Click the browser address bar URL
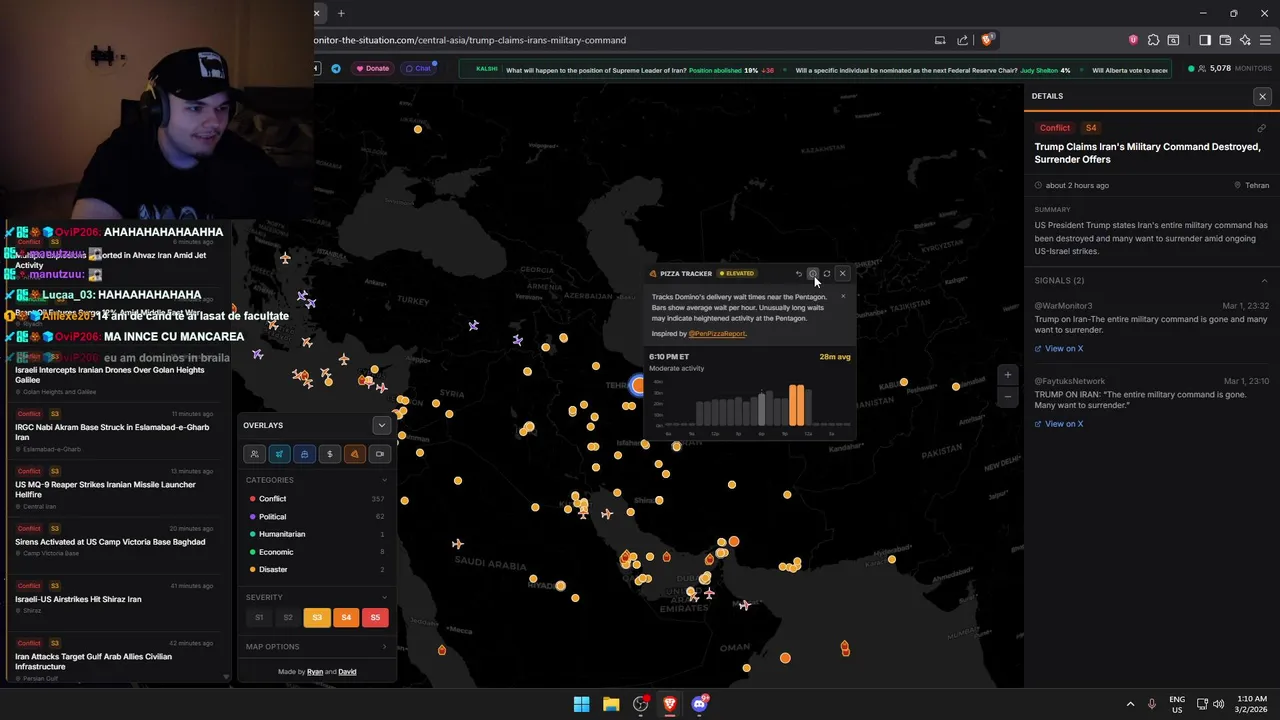1280x720 pixels. tap(470, 40)
